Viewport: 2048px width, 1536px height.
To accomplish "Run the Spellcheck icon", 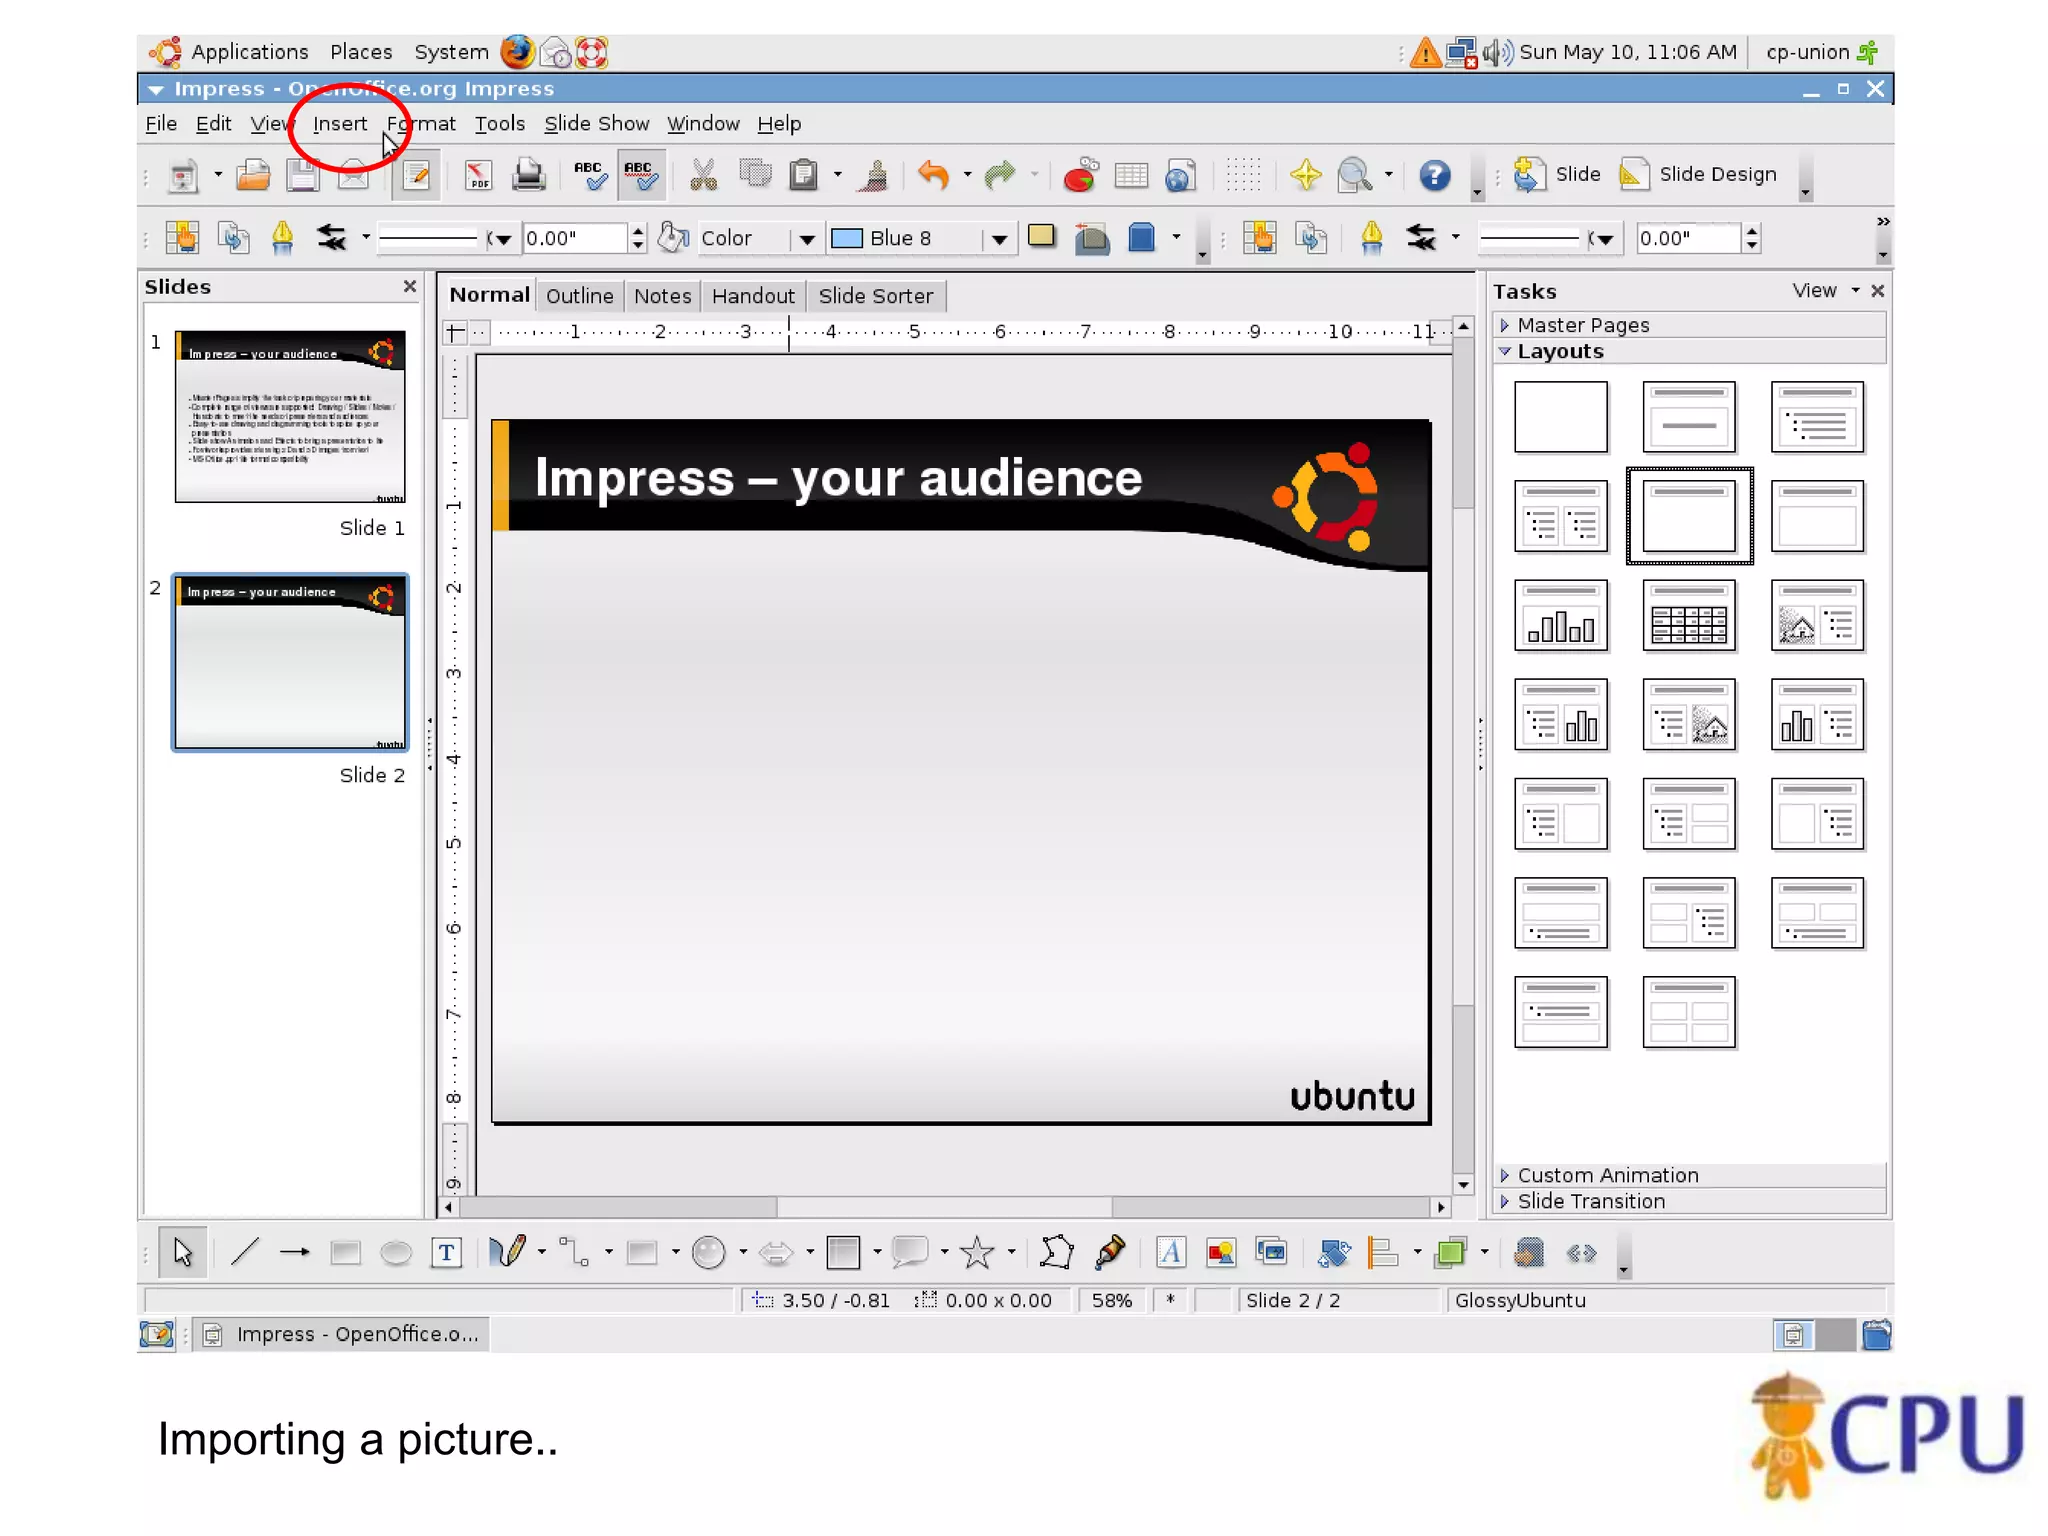I will 590,175.
